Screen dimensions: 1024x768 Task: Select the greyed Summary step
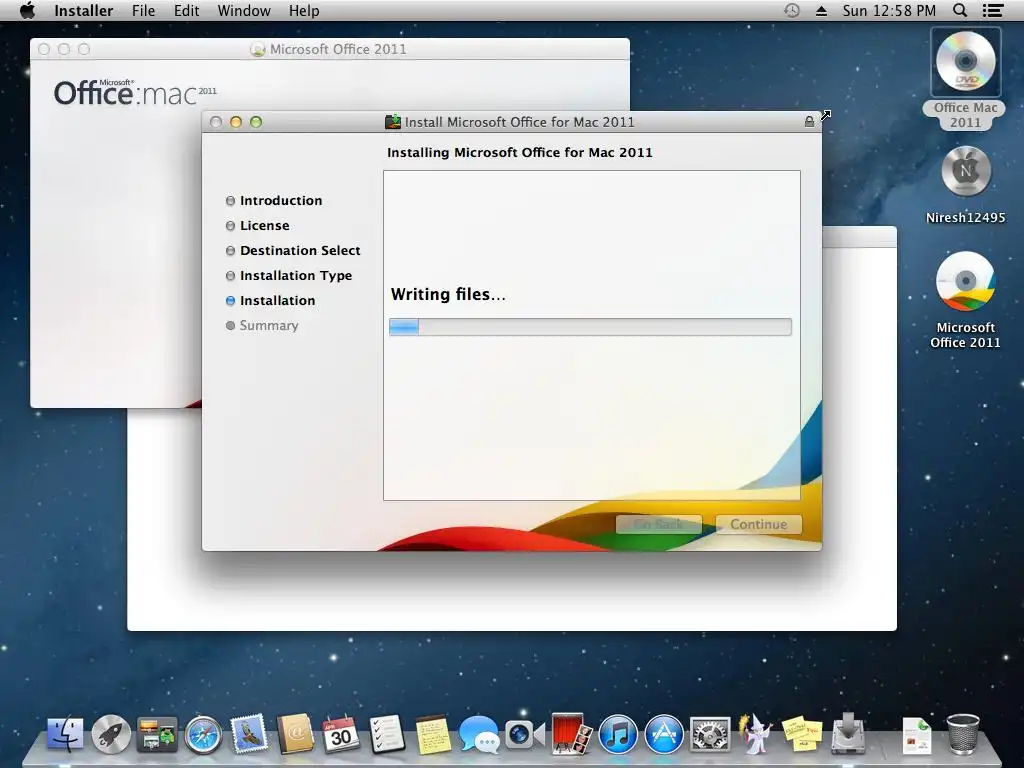262,325
